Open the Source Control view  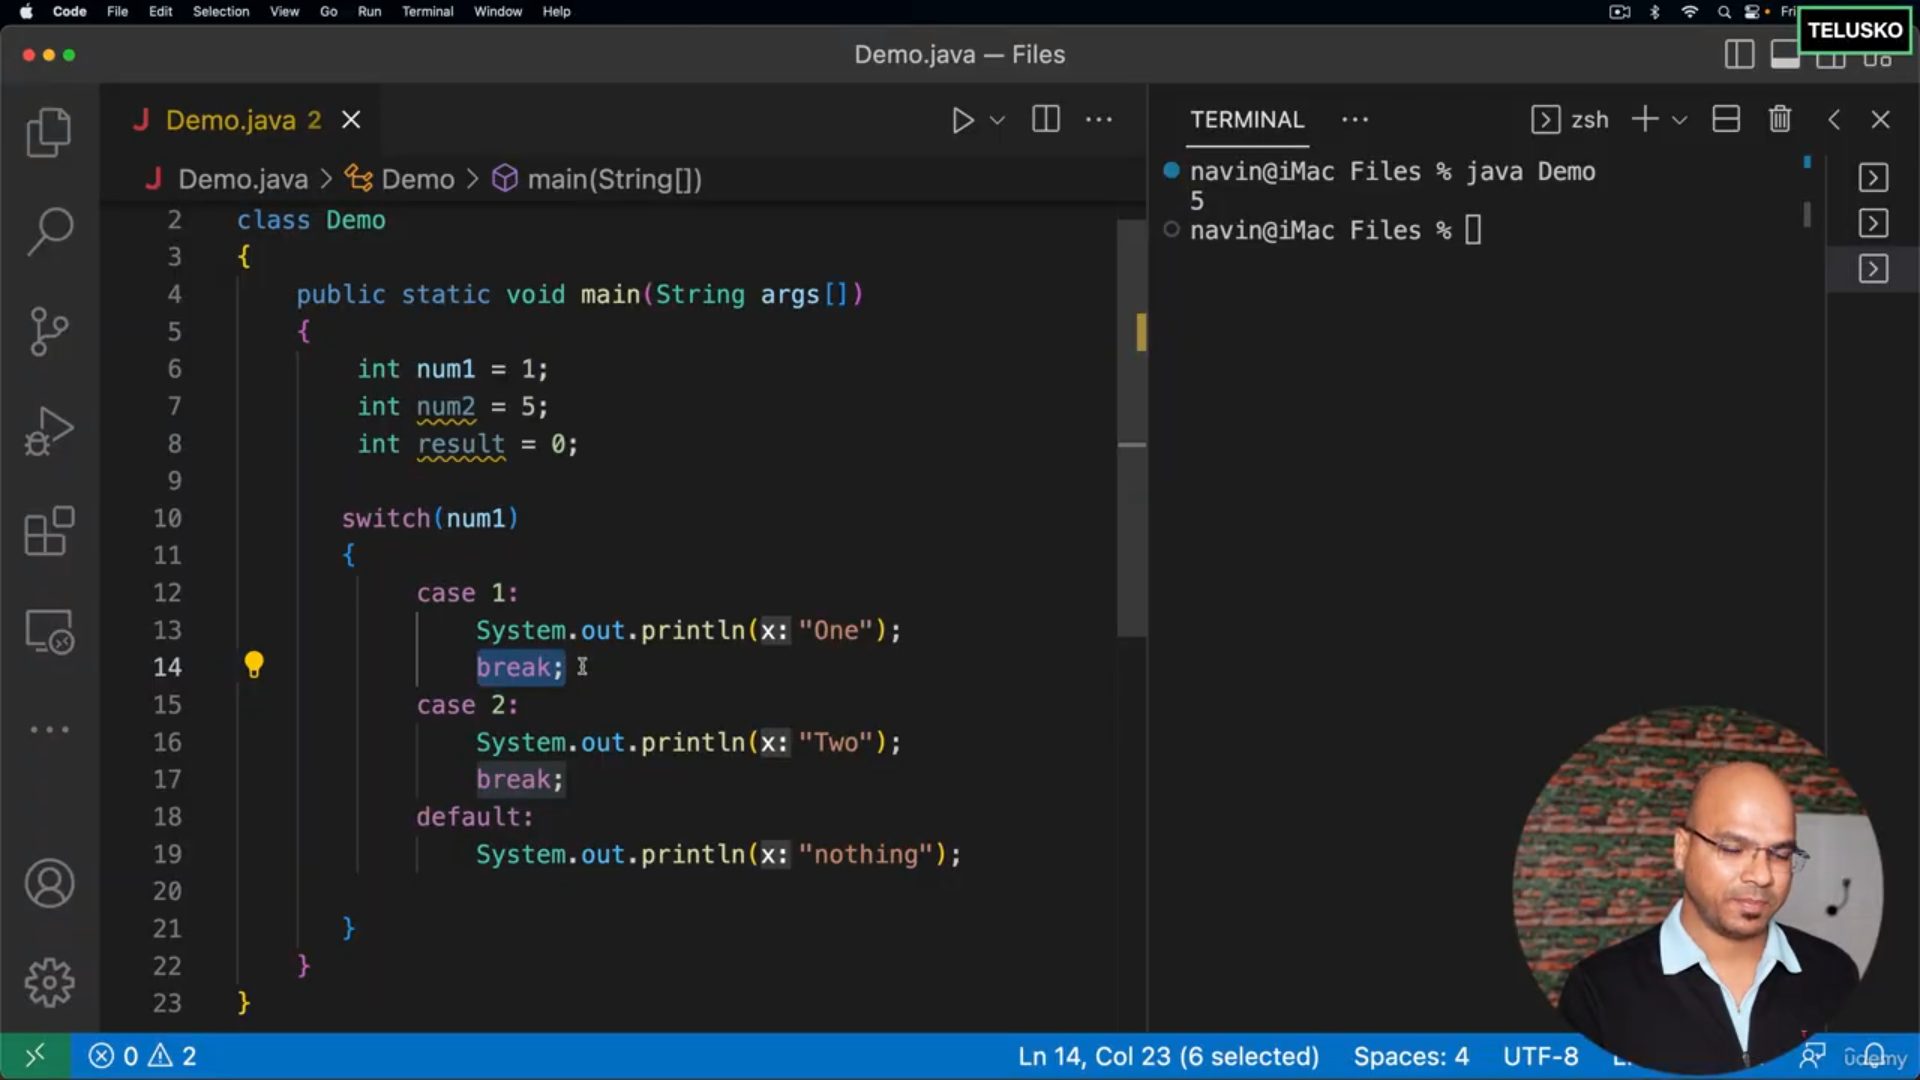(48, 331)
